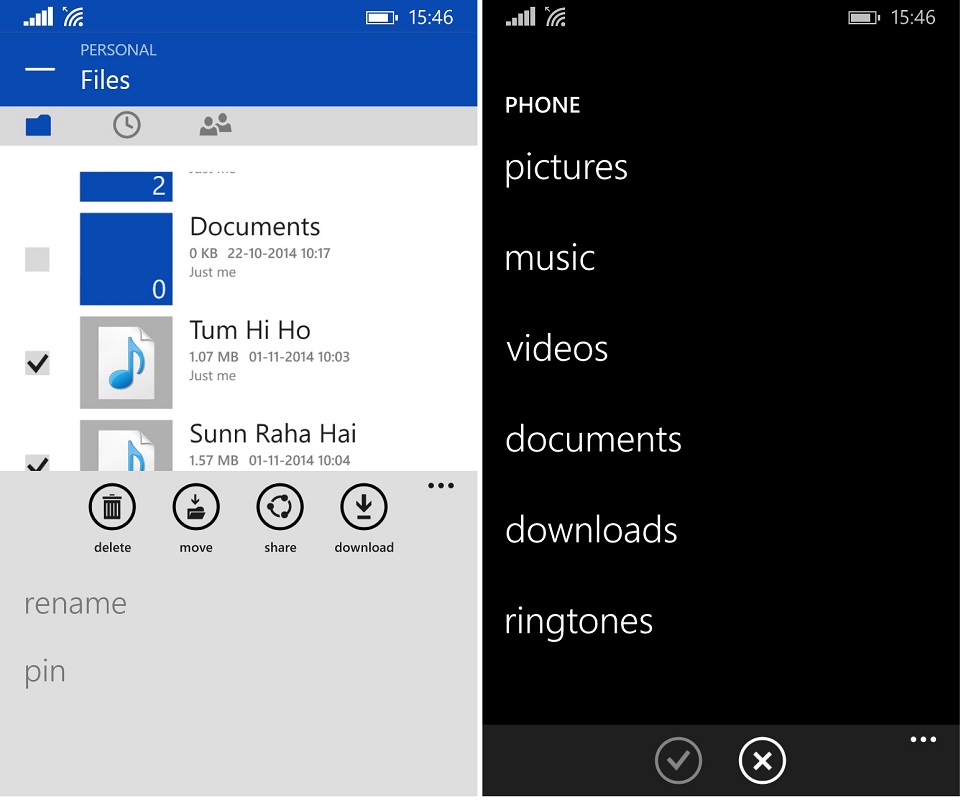This screenshot has width=966, height=800.
Task: Collapse the app bar using the left ellipsis
Action: click(x=440, y=486)
